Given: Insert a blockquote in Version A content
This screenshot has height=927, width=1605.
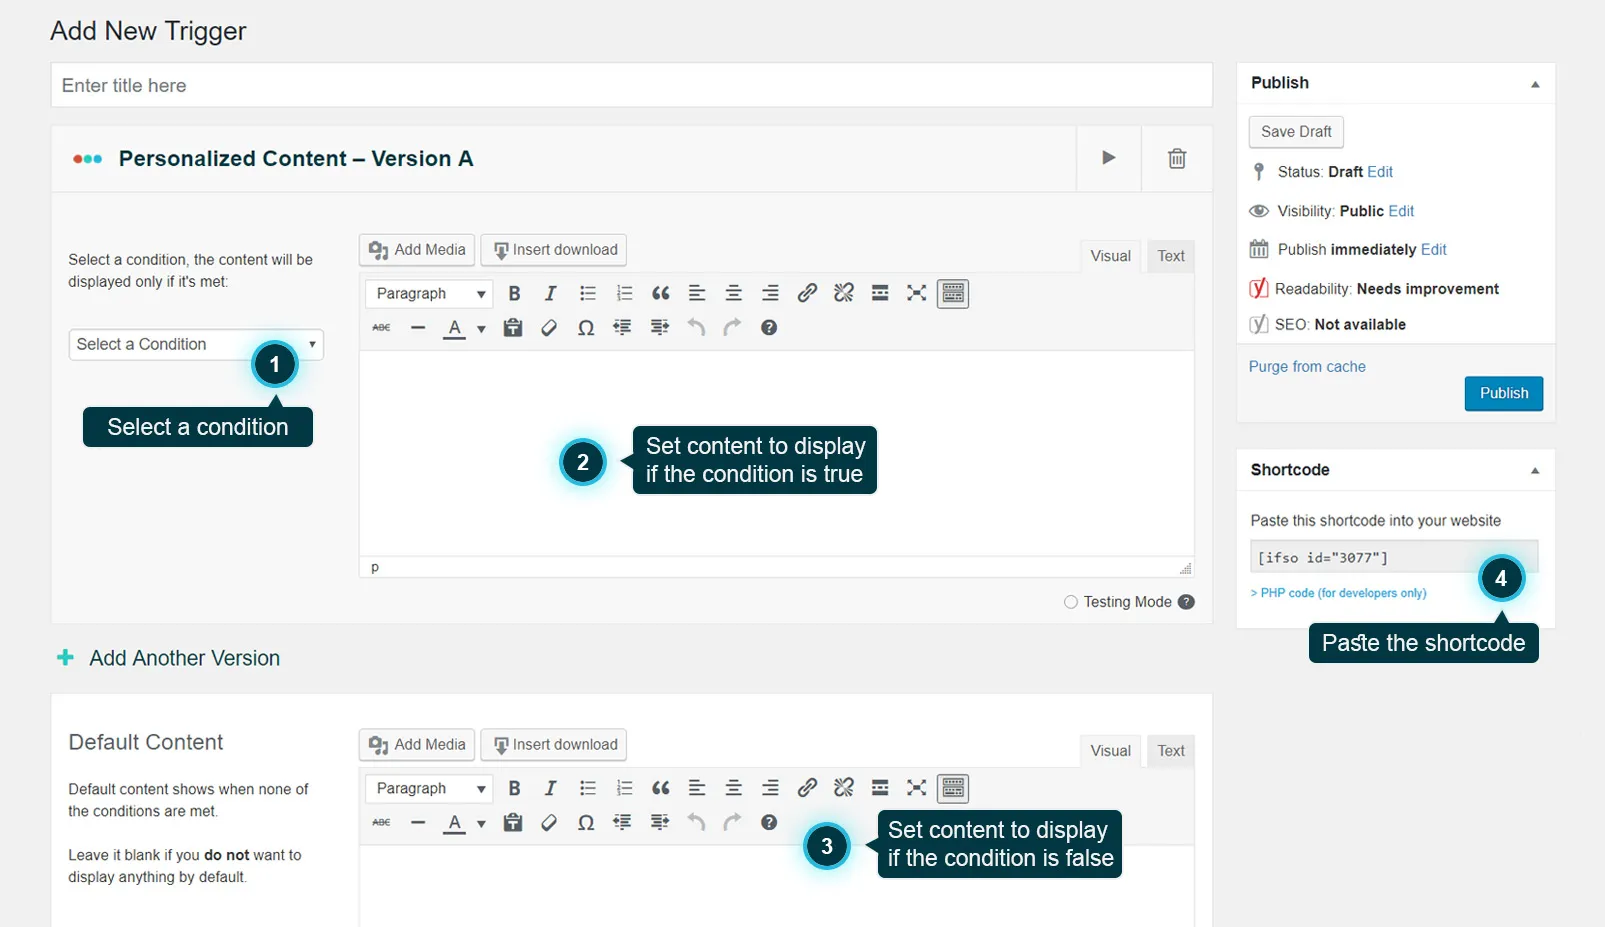Looking at the screenshot, I should (x=660, y=293).
